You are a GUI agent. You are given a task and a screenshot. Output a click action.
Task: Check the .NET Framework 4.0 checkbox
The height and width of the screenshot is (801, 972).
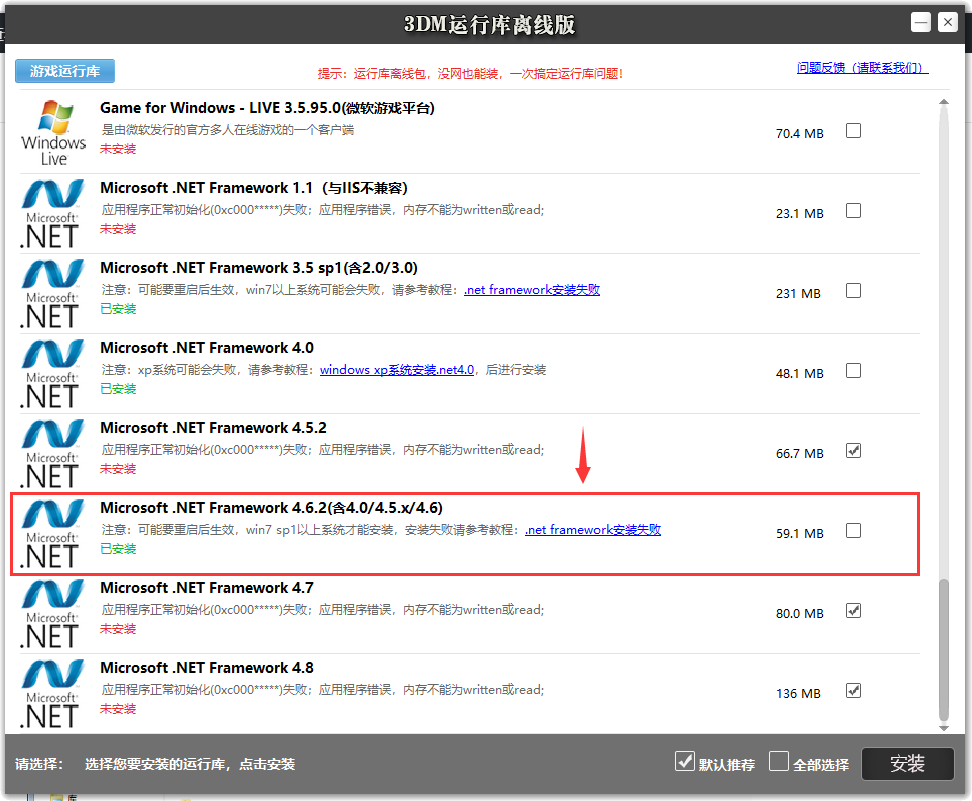tap(854, 371)
